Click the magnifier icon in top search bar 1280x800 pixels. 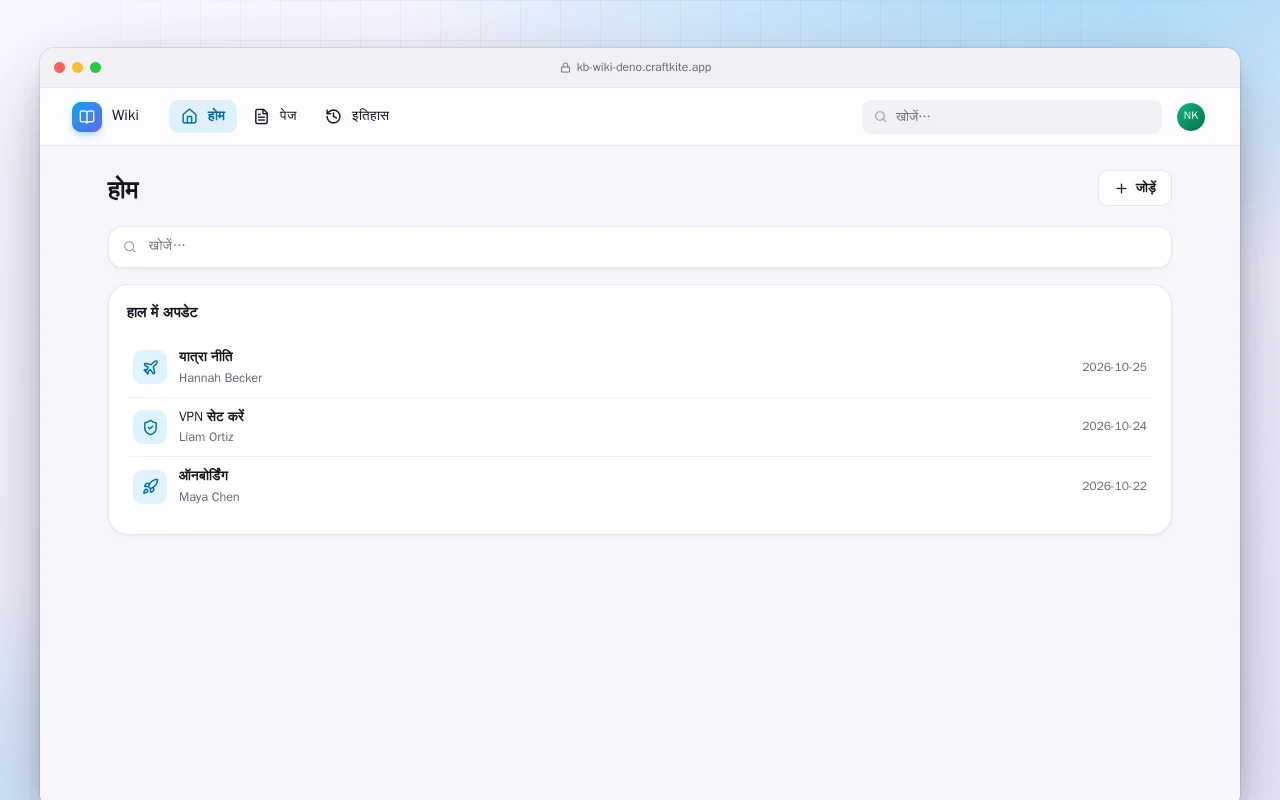(881, 117)
